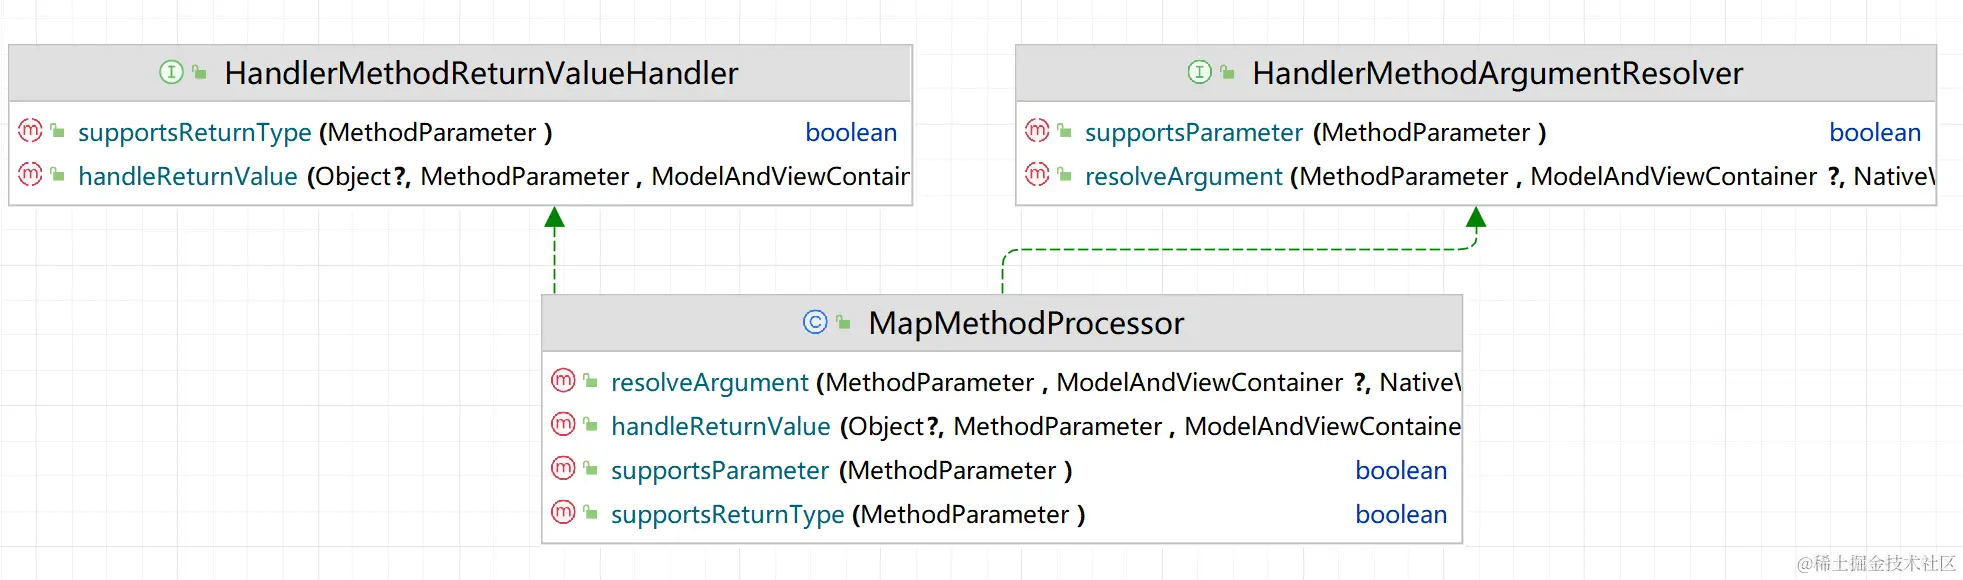Click the method icon next to resolveArgument in MapMethodProcessor
The image size is (1963, 580).
(564, 381)
